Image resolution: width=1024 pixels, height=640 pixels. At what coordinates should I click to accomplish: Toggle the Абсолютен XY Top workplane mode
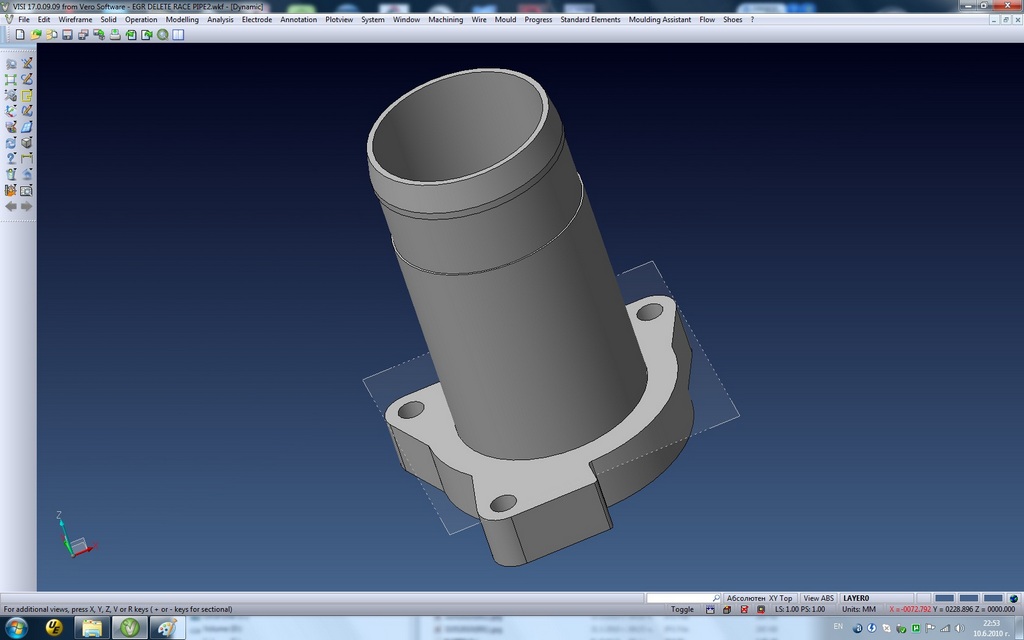[x=759, y=598]
